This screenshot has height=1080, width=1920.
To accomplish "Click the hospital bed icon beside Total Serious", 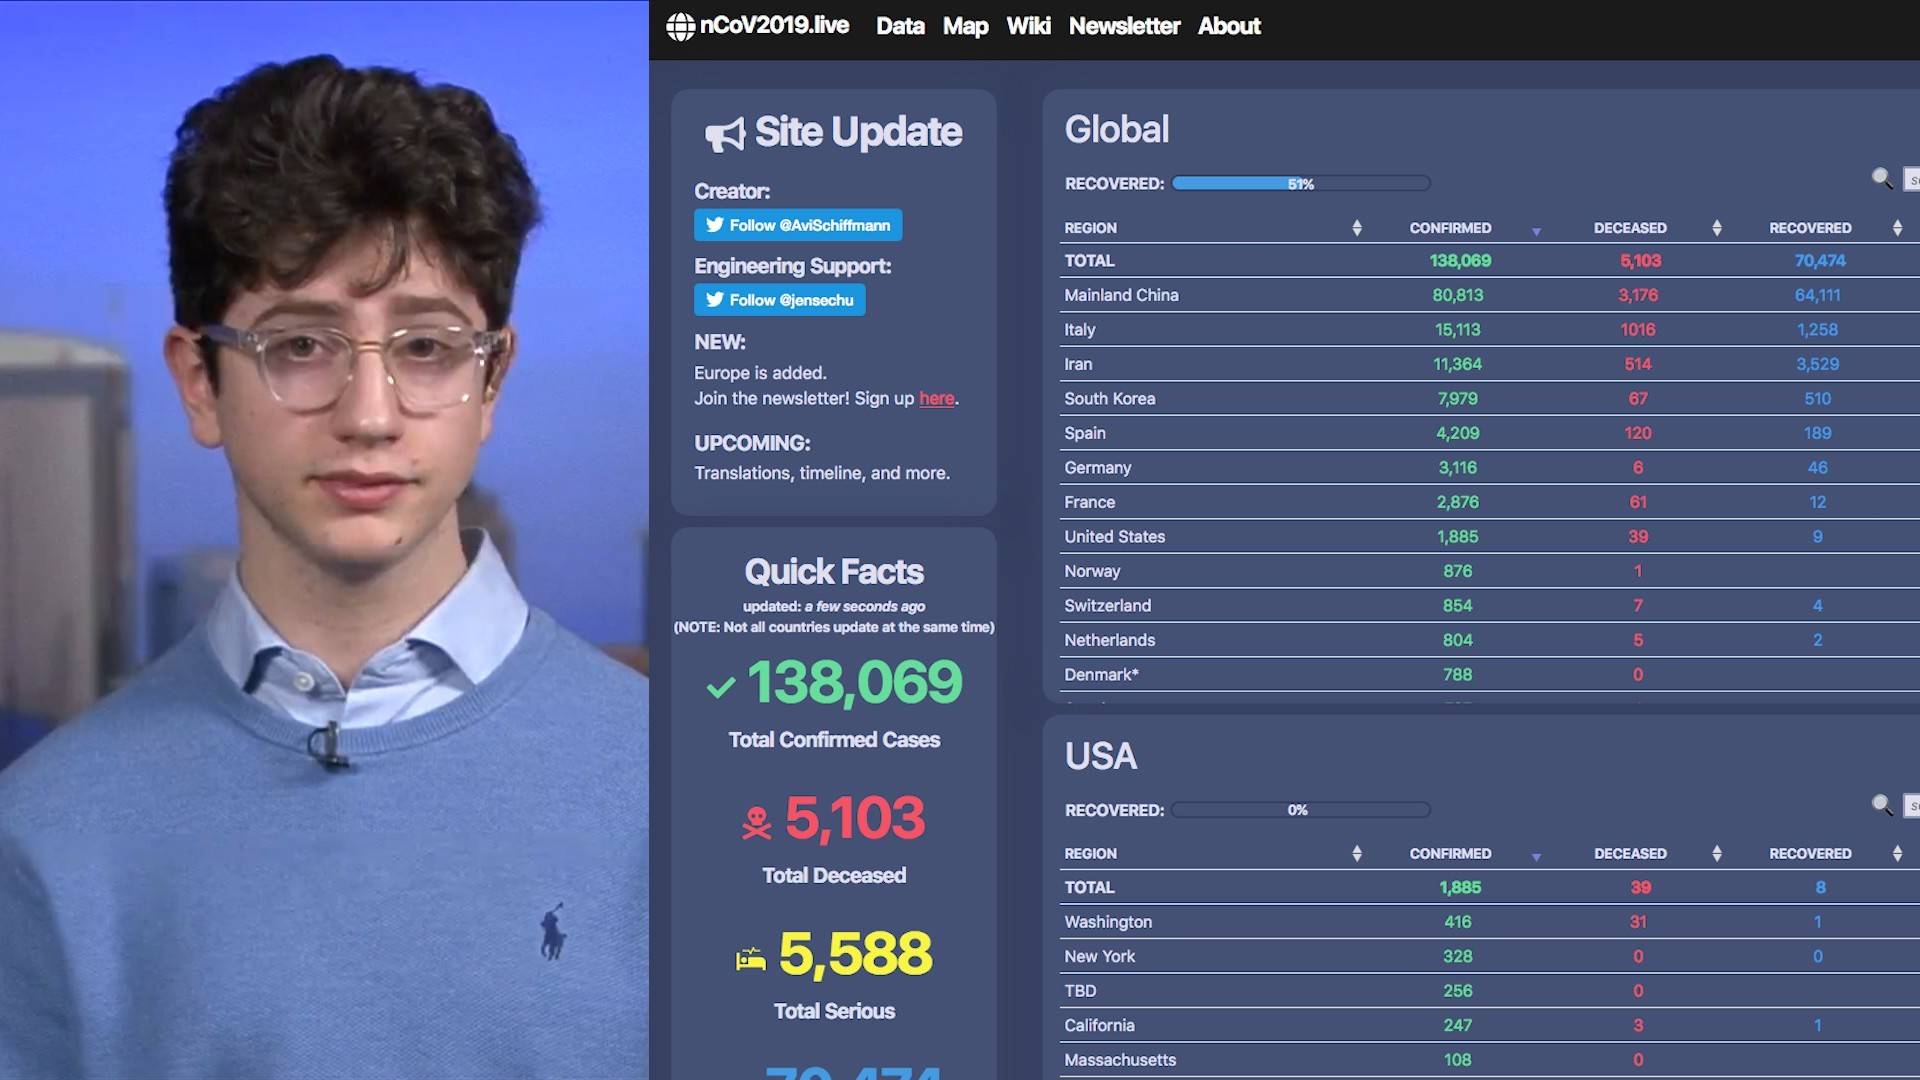I will click(x=750, y=957).
